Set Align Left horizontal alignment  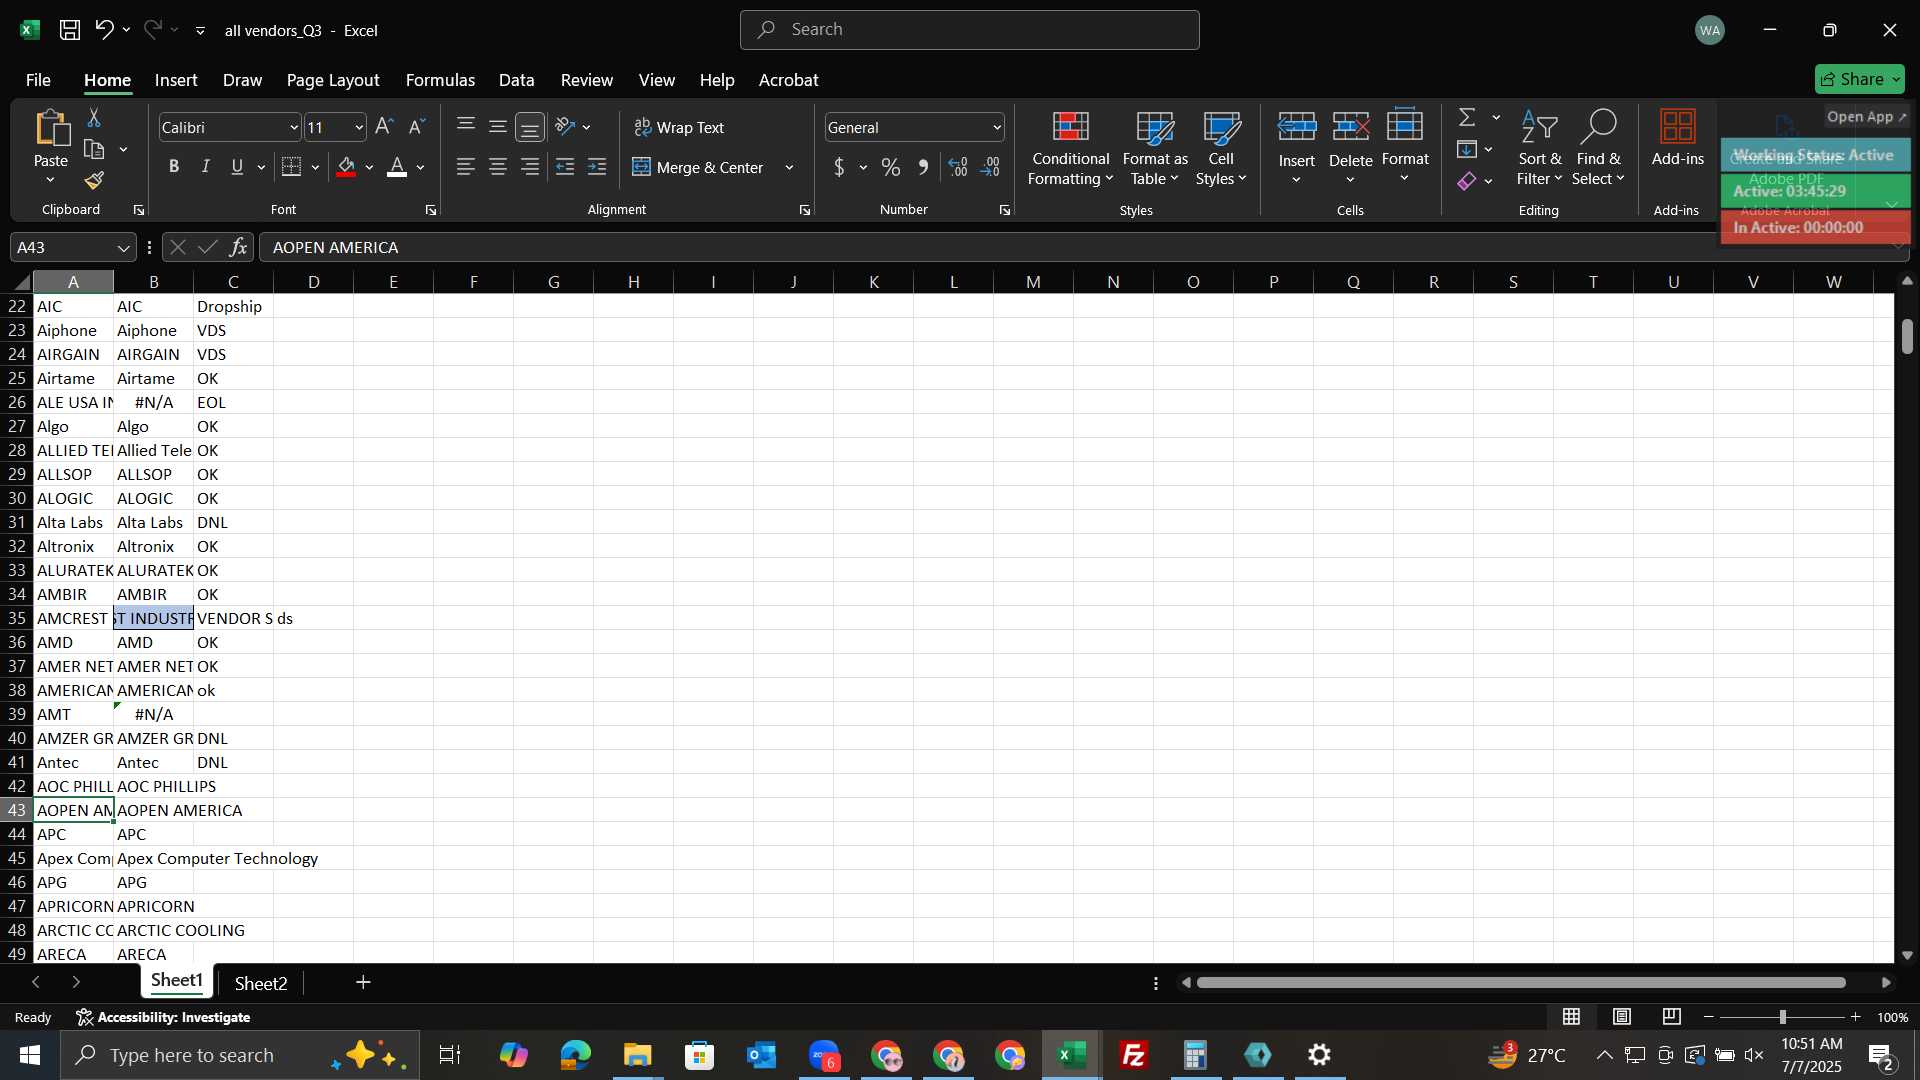[465, 167]
